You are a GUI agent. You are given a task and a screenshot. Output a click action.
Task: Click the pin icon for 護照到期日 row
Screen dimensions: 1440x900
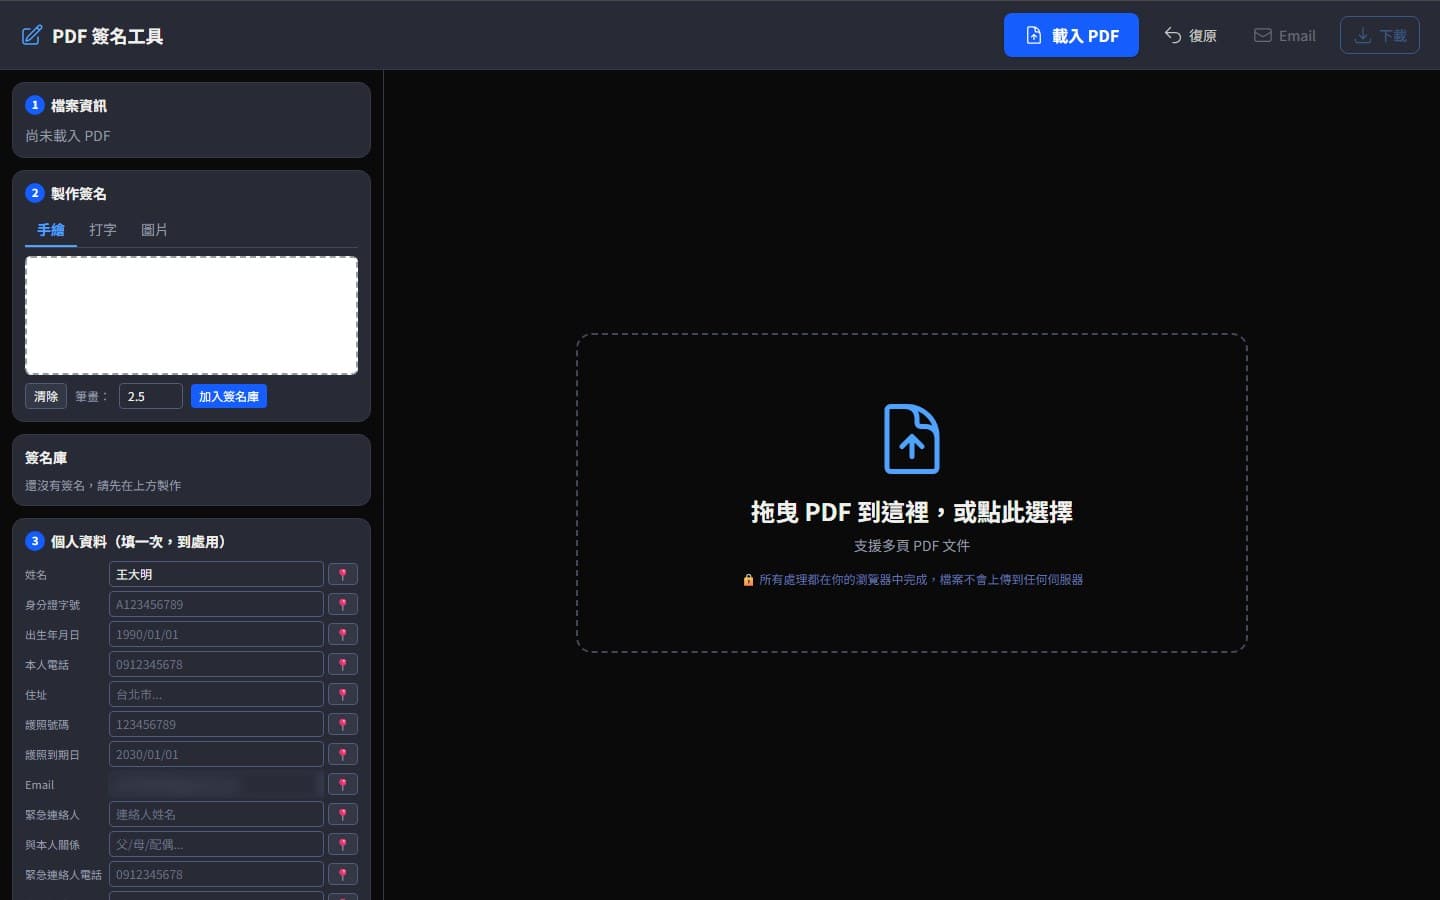pyautogui.click(x=343, y=754)
